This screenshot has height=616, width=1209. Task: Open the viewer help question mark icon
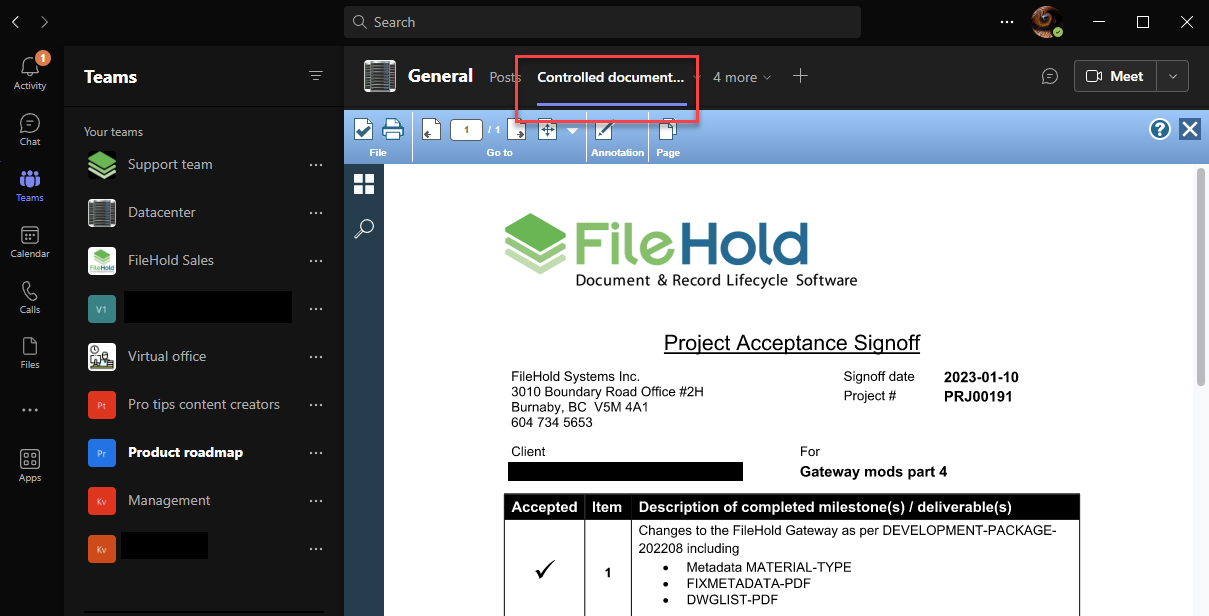(x=1159, y=129)
